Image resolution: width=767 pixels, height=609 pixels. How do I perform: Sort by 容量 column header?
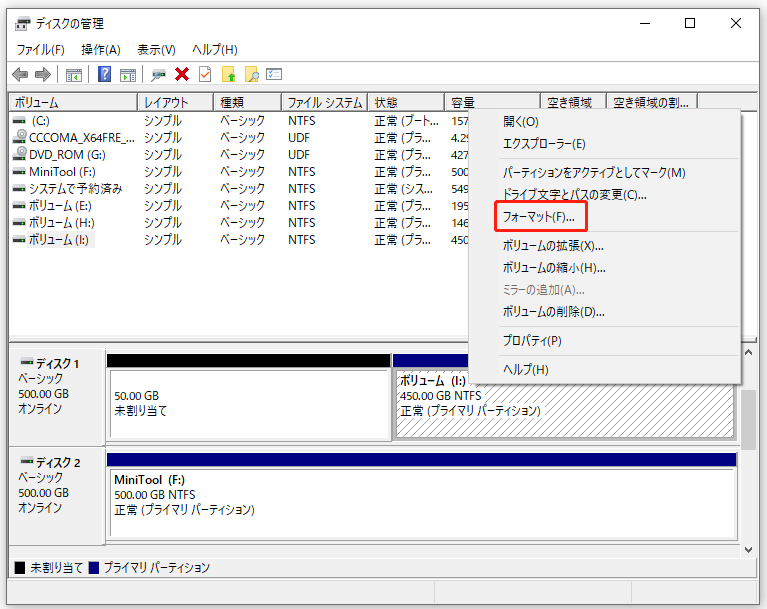pyautogui.click(x=493, y=103)
